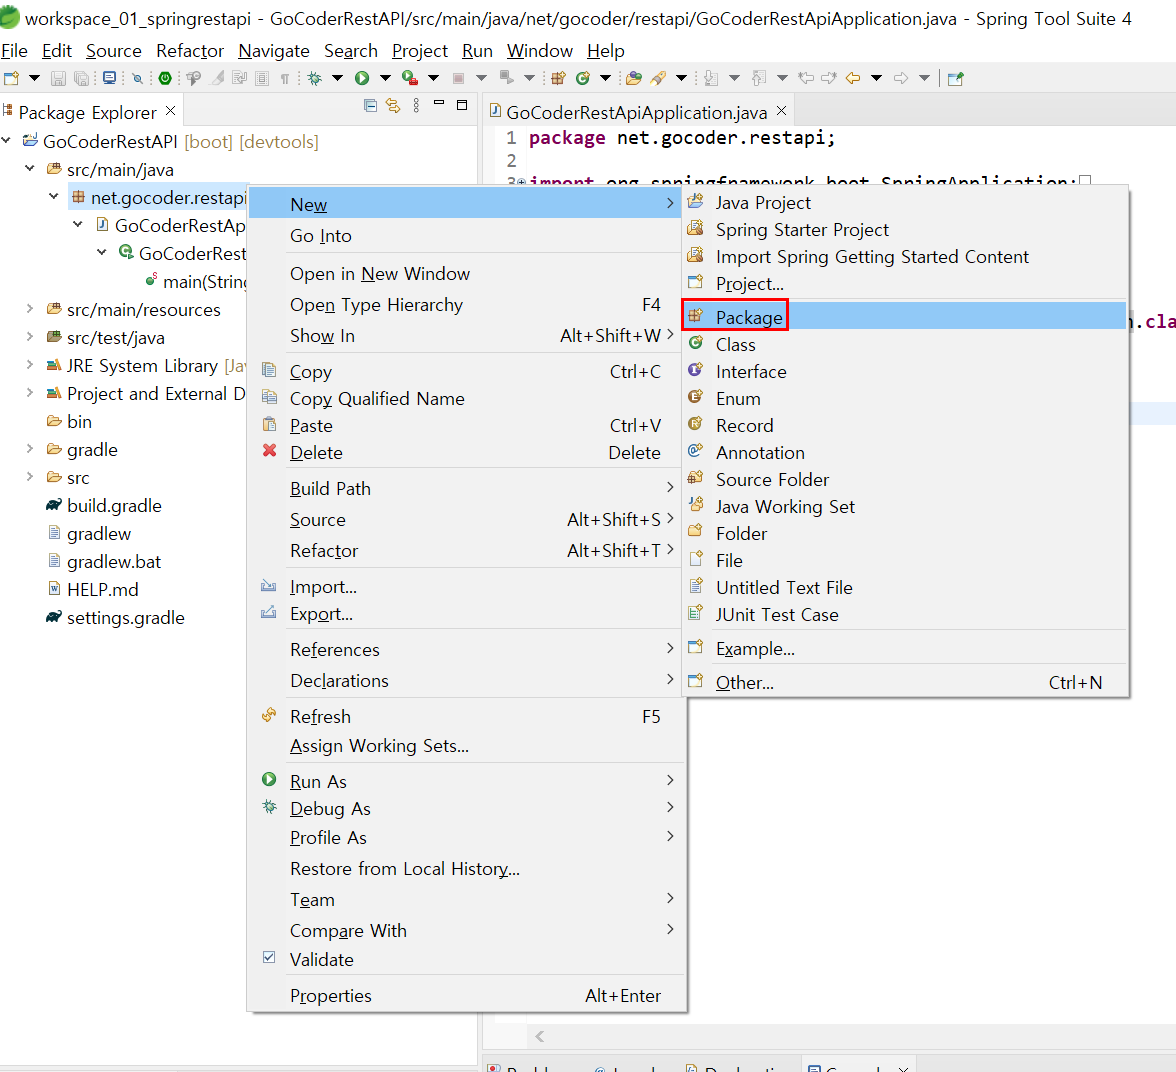This screenshot has height=1072, width=1176.
Task: Select JUnit Test Case in New submenu
Action: tap(904, 614)
